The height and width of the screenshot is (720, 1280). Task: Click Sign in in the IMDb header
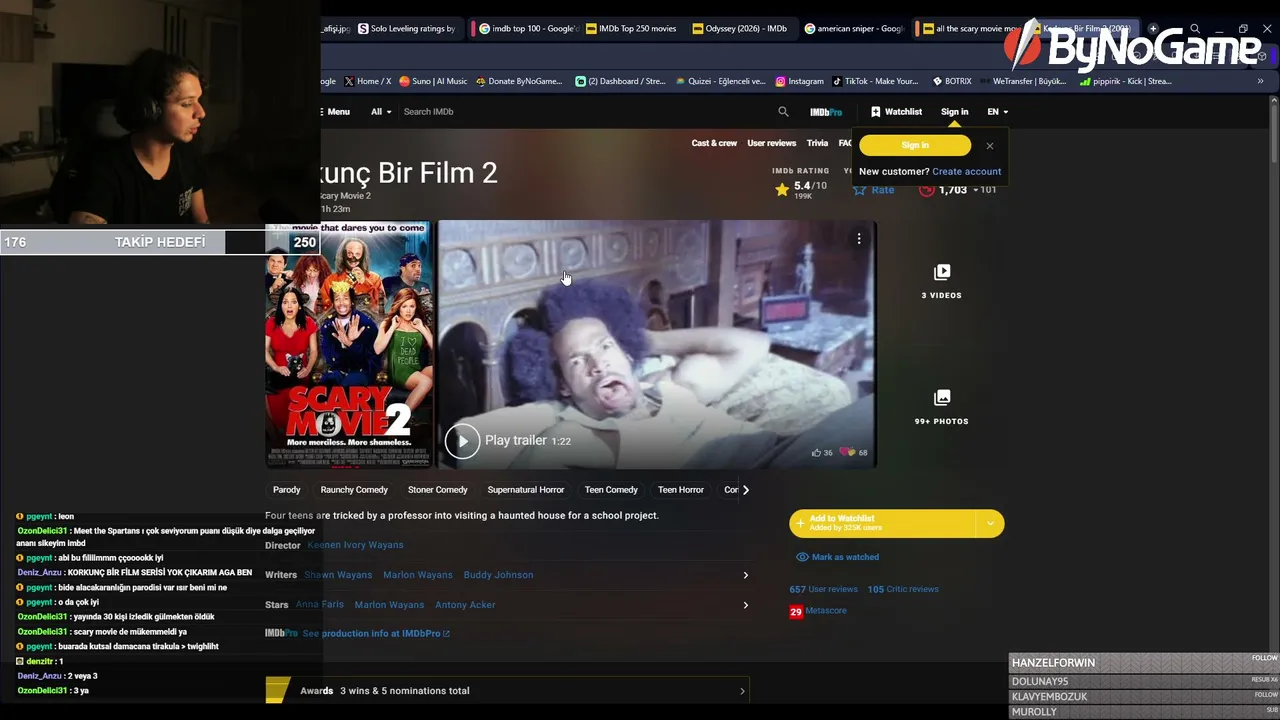954,112
